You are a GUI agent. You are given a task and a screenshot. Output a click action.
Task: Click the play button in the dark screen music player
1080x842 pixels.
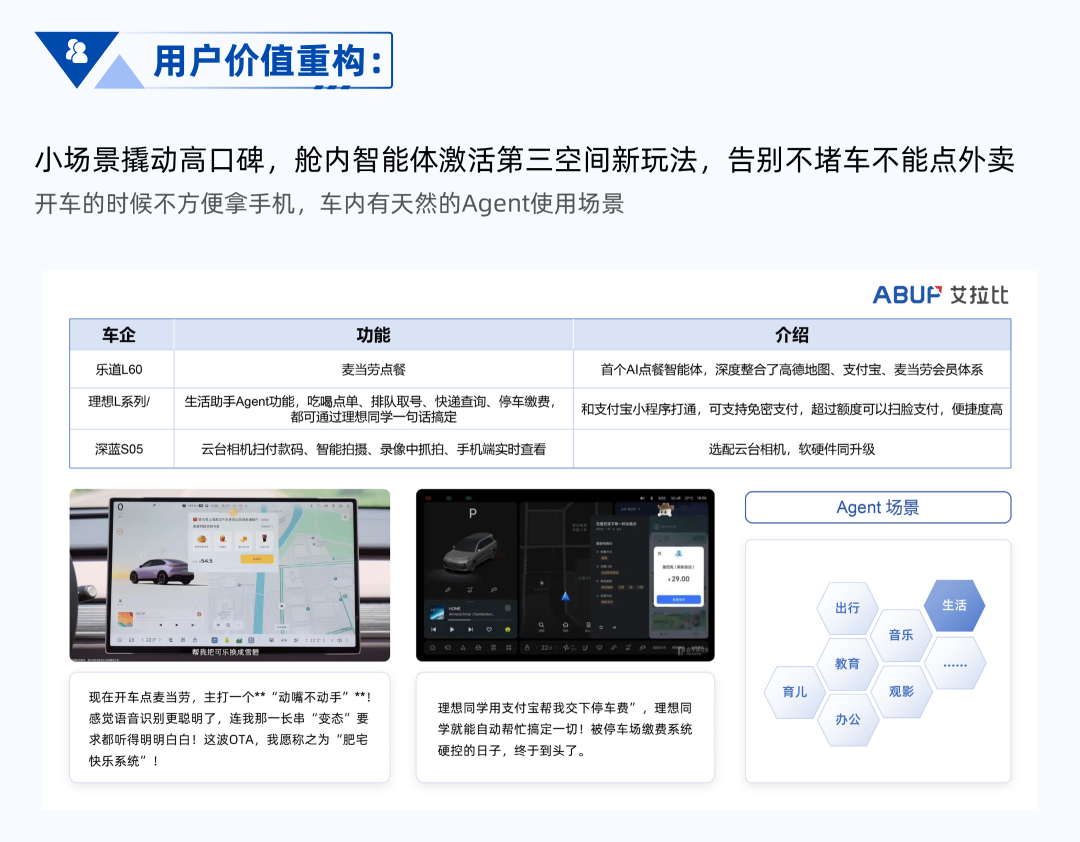(452, 629)
